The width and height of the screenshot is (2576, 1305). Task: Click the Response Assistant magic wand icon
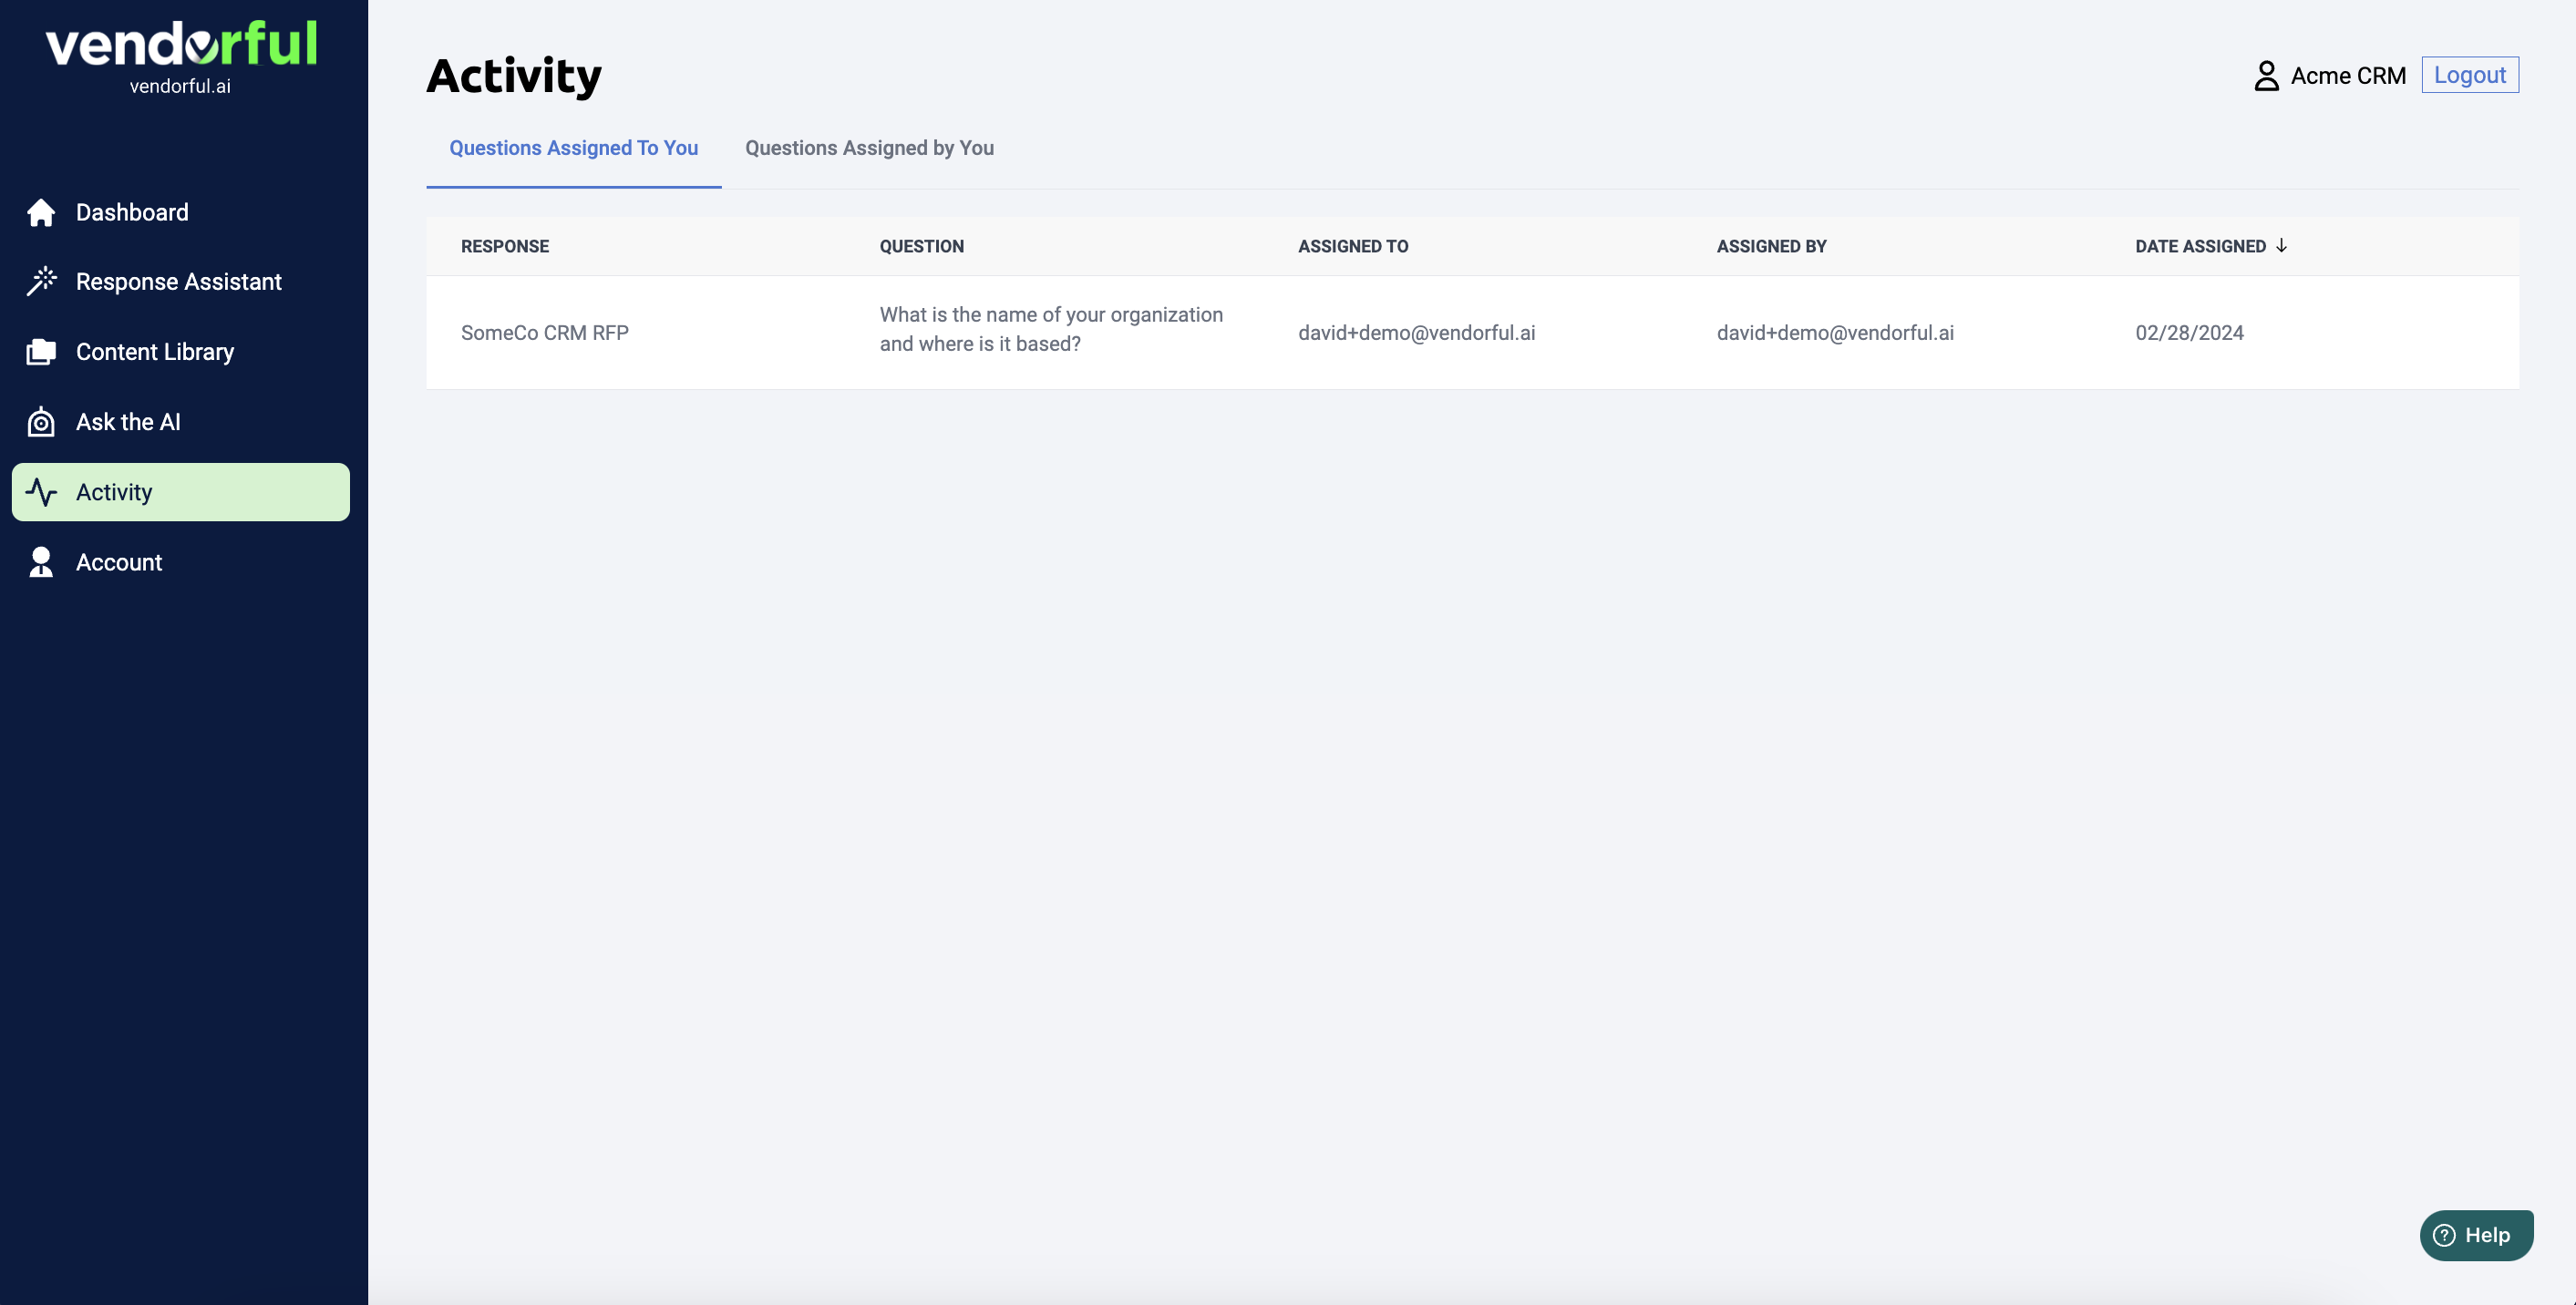[41, 282]
